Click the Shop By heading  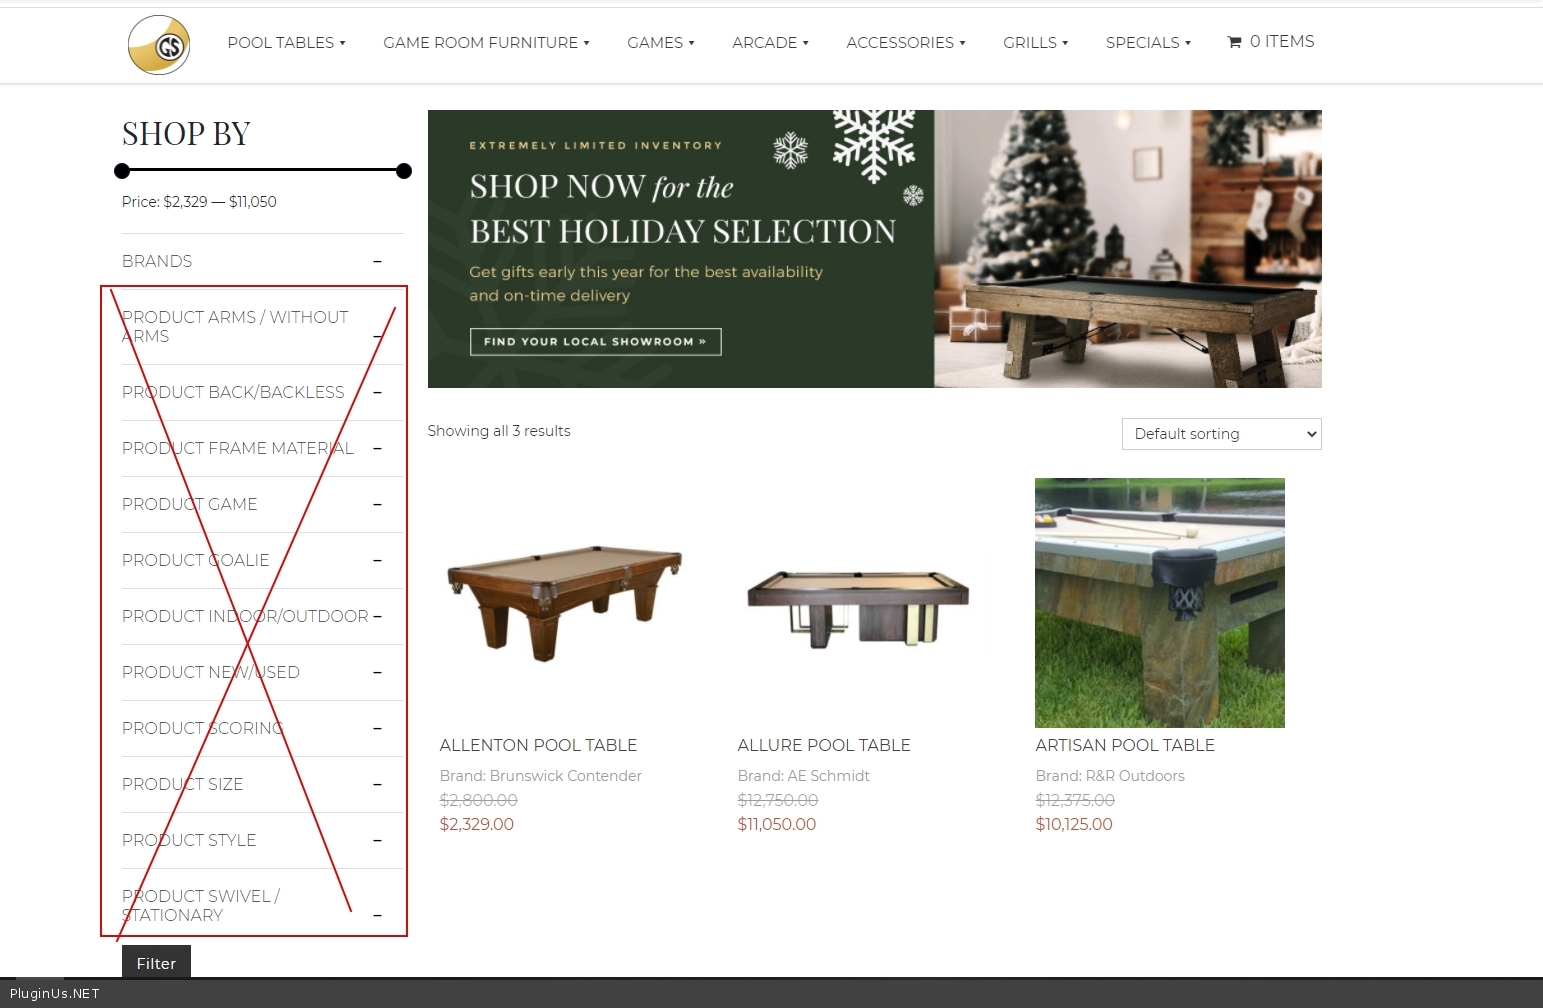point(186,134)
